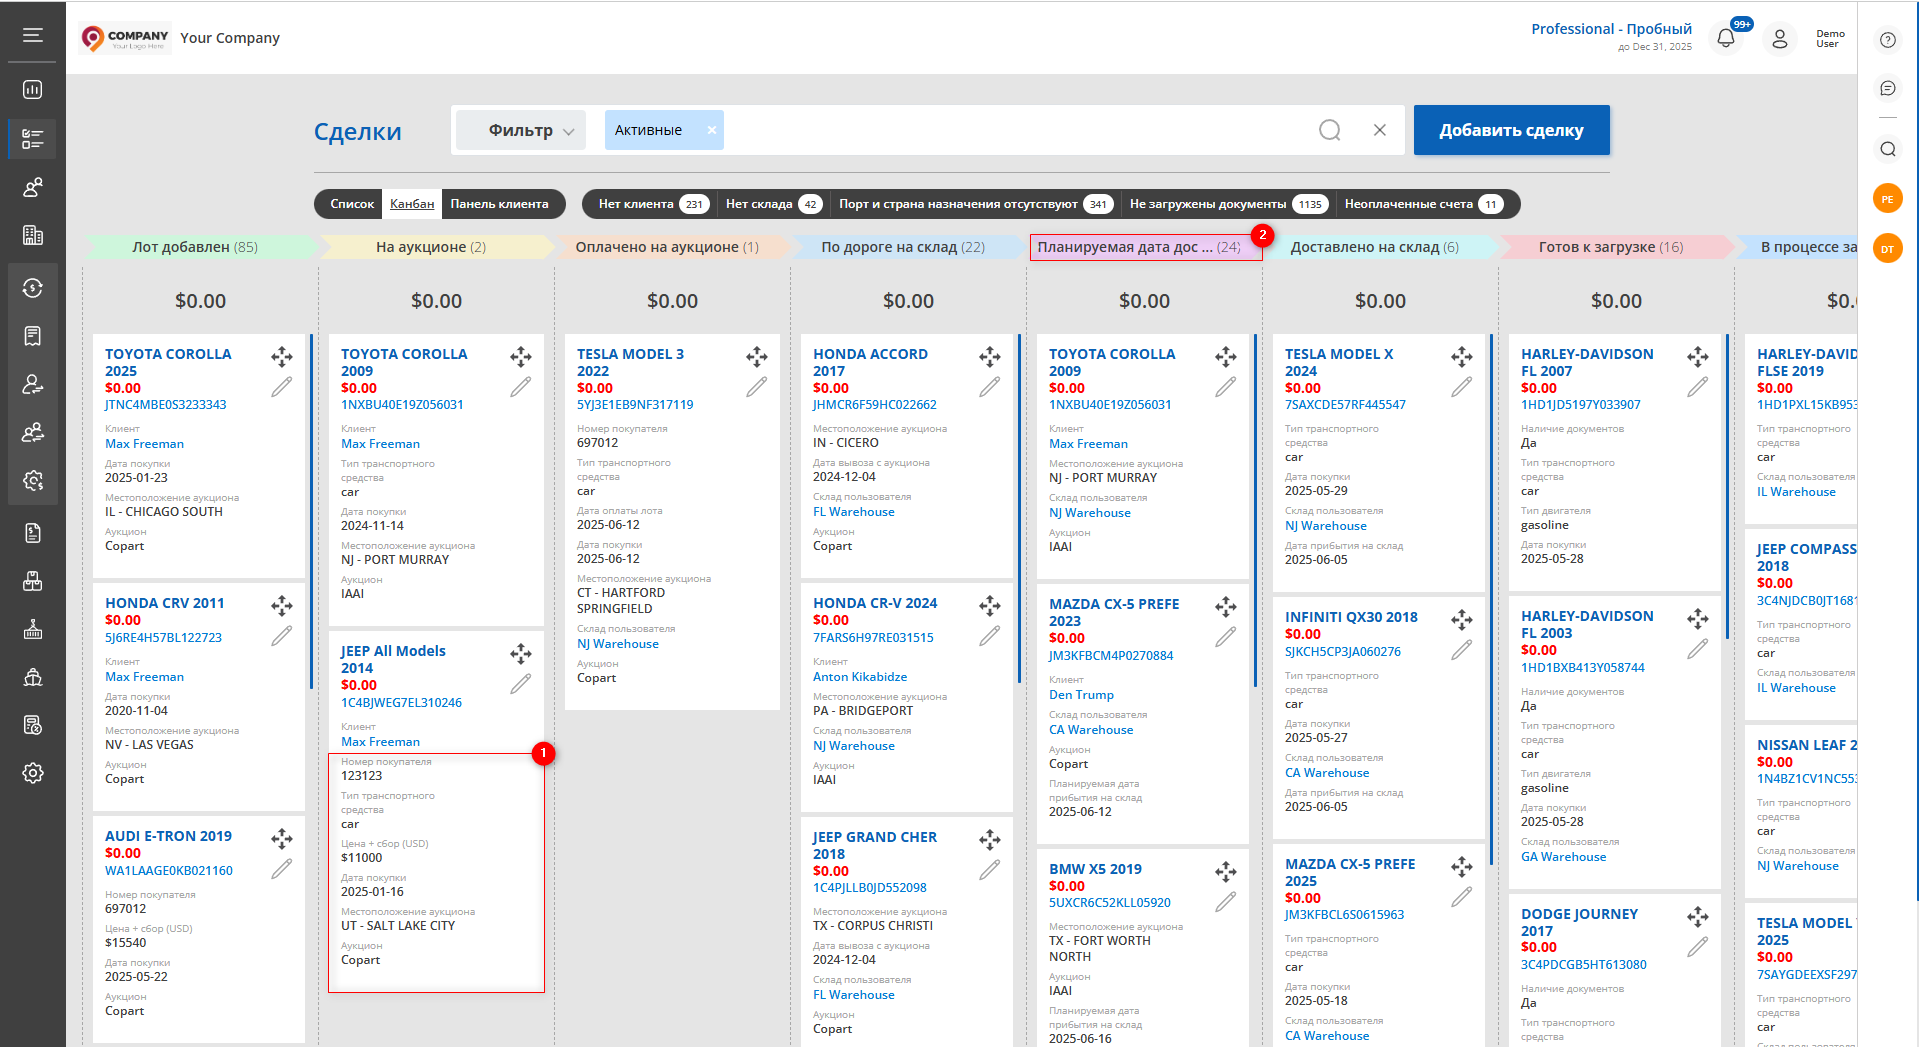Click the magnifier search icon in filter bar
This screenshot has height=1047, width=1919.
[1330, 130]
